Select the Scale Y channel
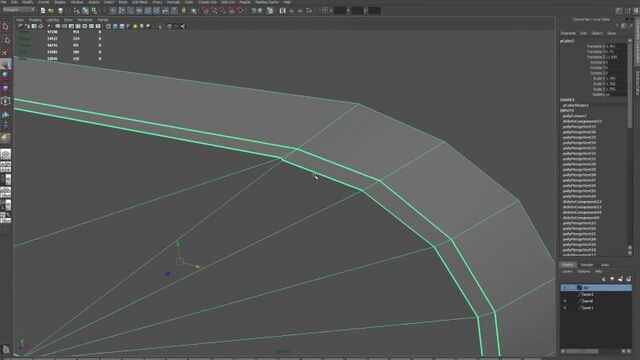 point(600,84)
